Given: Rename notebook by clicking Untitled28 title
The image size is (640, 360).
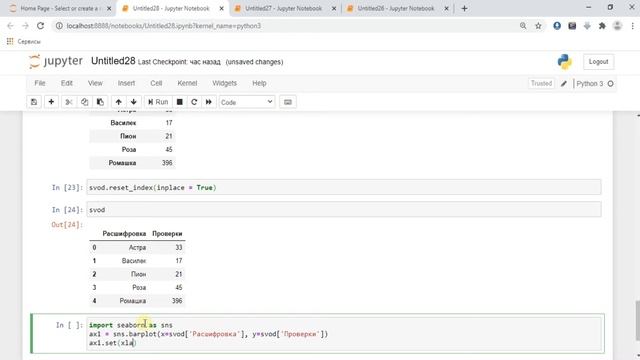Looking at the screenshot, I should click(x=113, y=61).
